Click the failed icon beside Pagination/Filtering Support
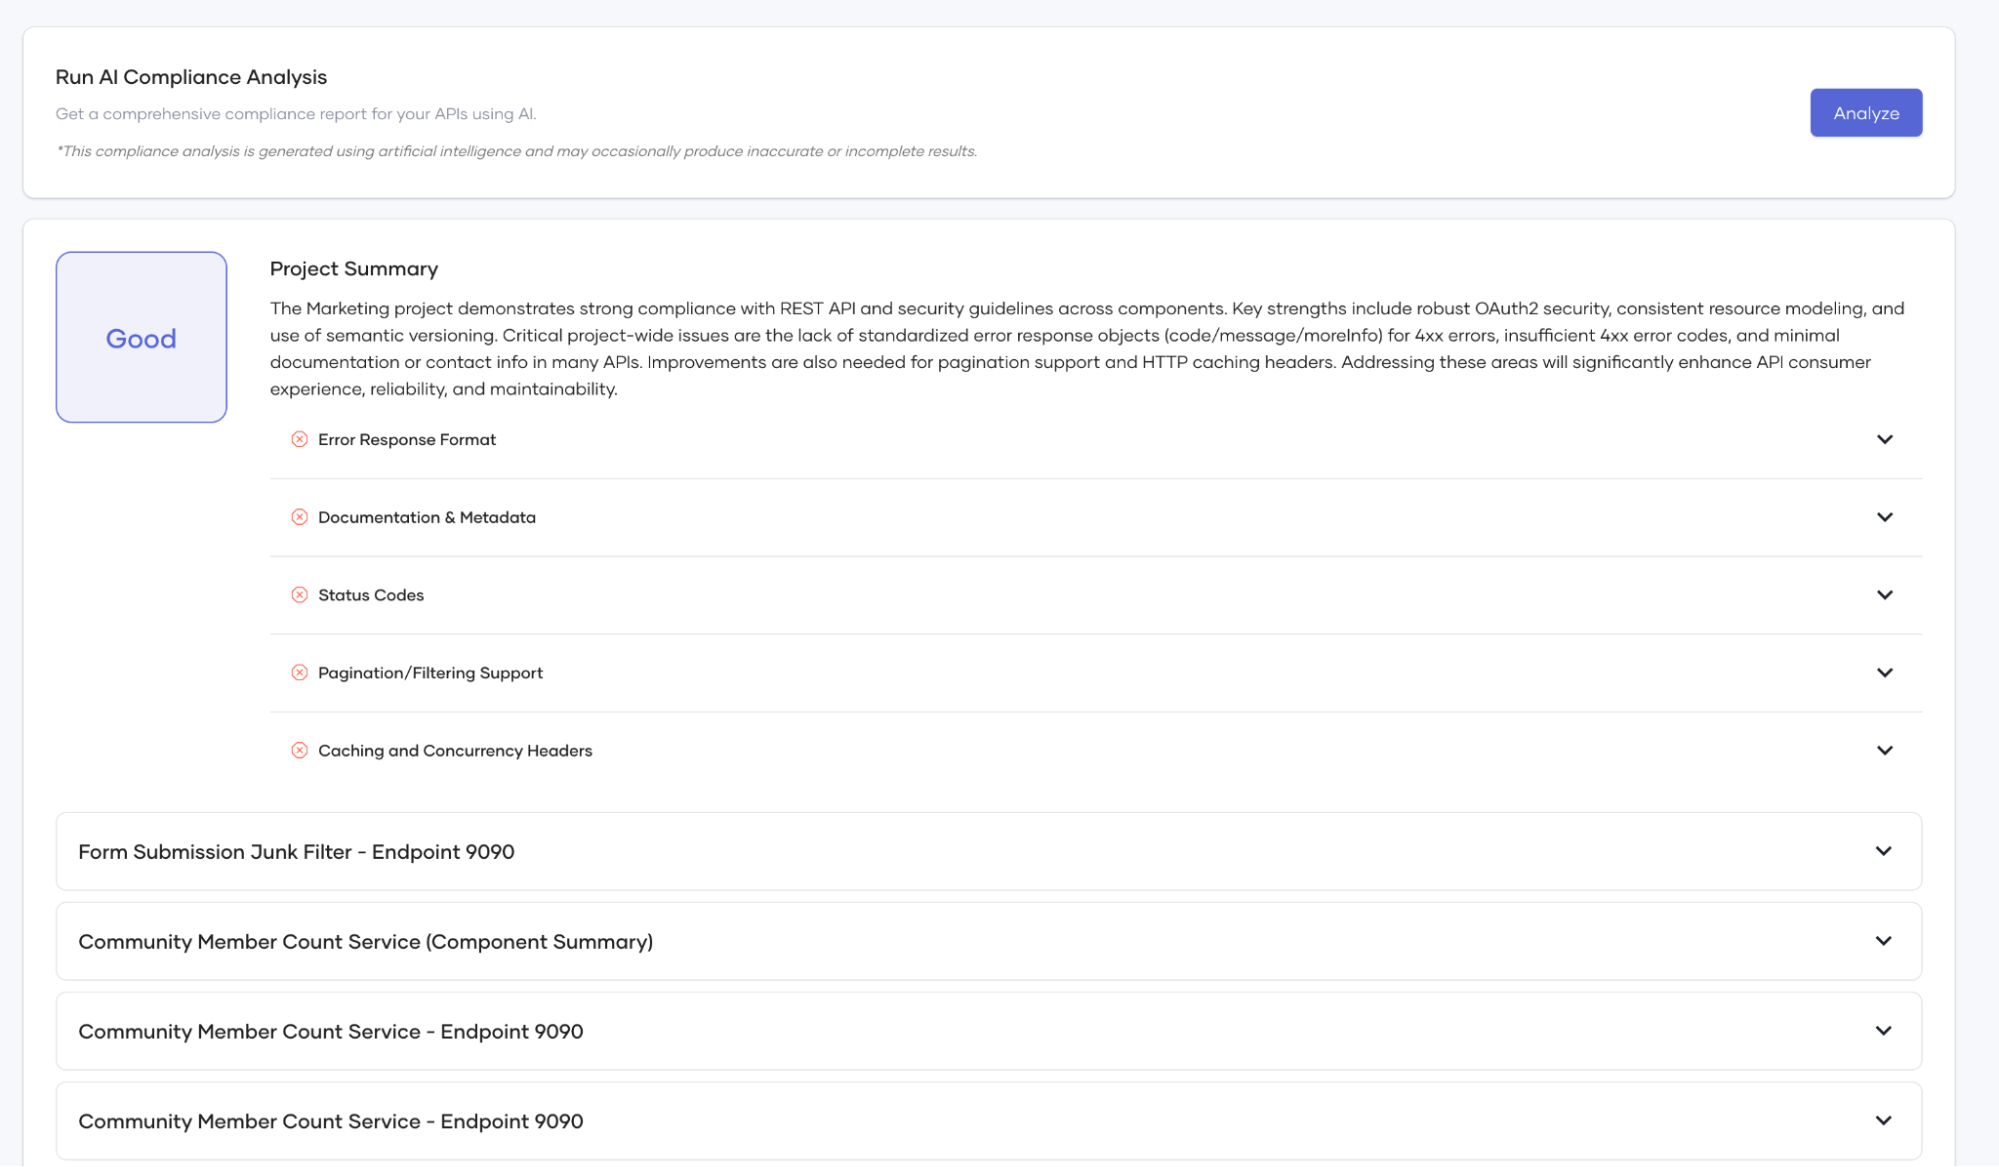The width and height of the screenshot is (1999, 1167). pos(299,672)
